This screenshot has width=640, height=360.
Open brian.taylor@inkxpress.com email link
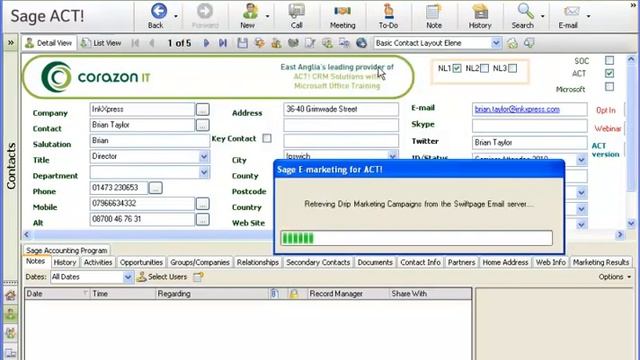tap(517, 109)
